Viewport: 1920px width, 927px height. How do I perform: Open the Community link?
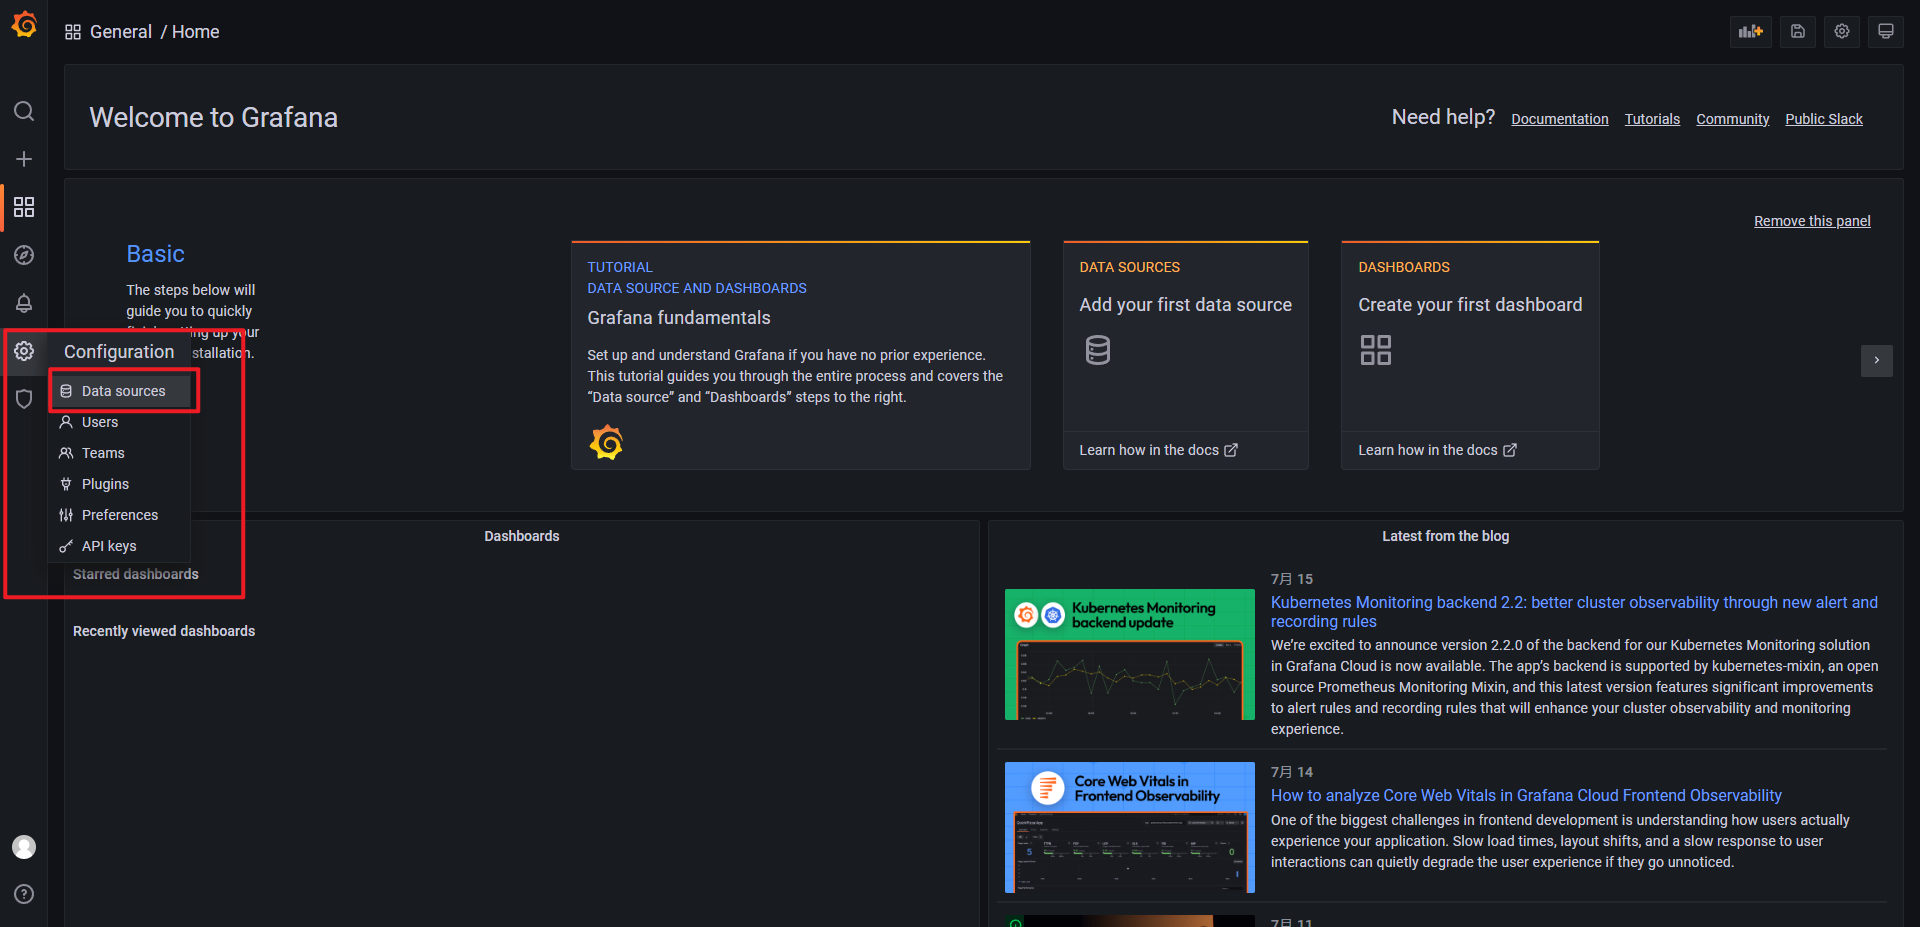[1733, 119]
